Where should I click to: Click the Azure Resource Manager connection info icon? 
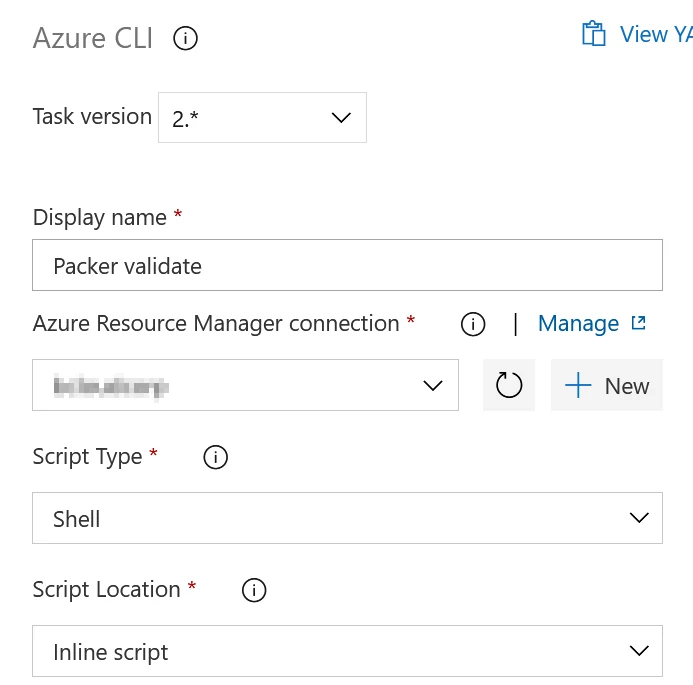pyautogui.click(x=473, y=324)
